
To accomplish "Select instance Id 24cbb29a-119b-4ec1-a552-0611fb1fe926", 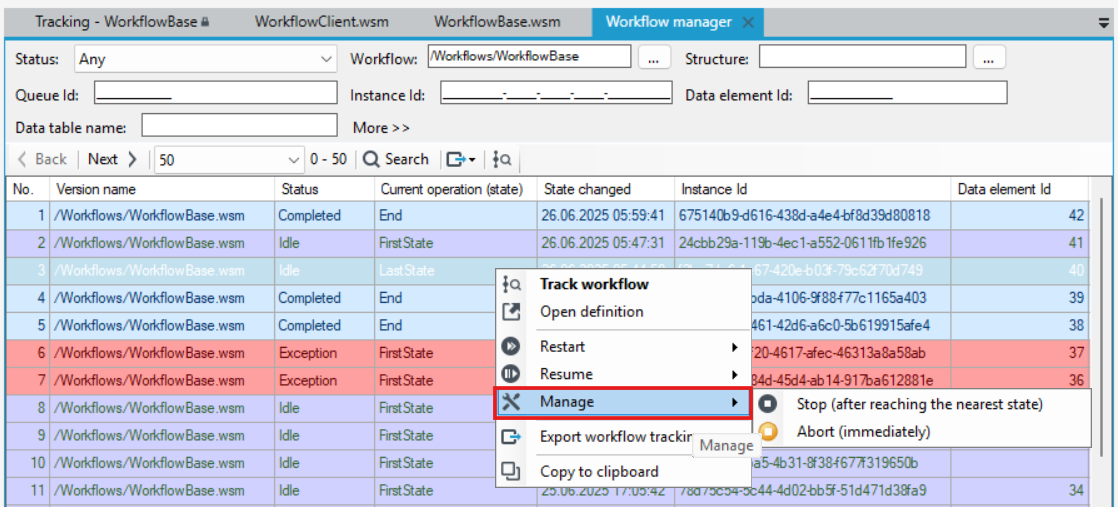I will point(813,243).
